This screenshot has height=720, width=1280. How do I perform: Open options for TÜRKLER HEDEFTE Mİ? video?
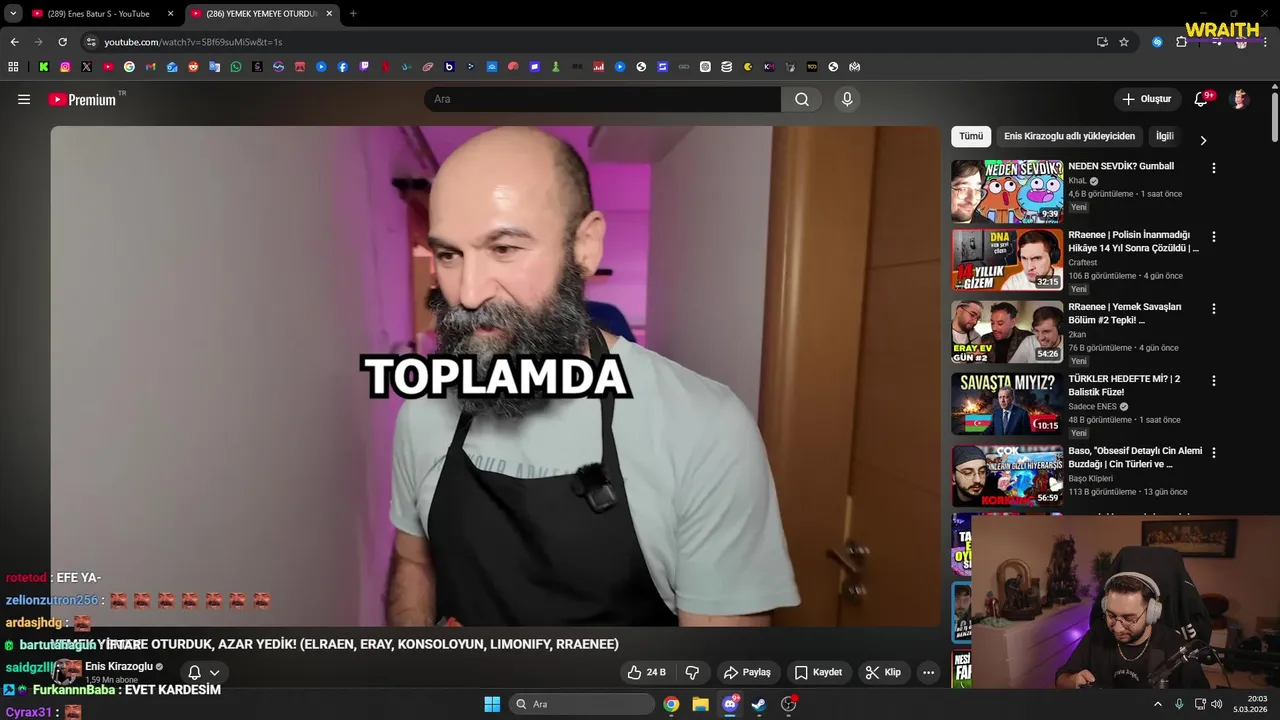click(x=1214, y=381)
